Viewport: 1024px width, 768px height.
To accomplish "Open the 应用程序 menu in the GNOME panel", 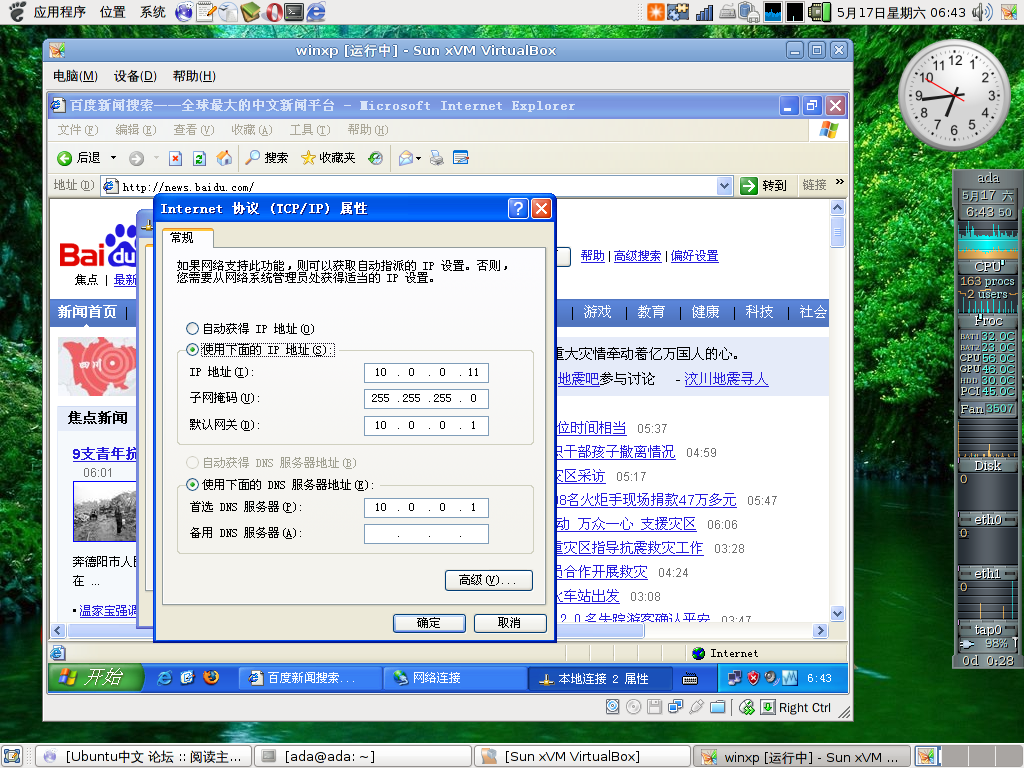I will pyautogui.click(x=59, y=12).
